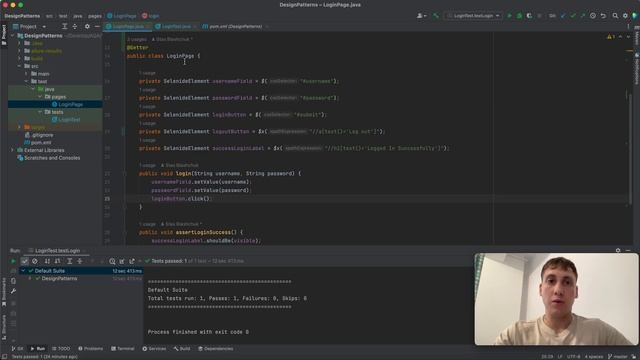Collapse the DesignPatterns project root node
The height and width of the screenshot is (360, 640).
point(13,36)
